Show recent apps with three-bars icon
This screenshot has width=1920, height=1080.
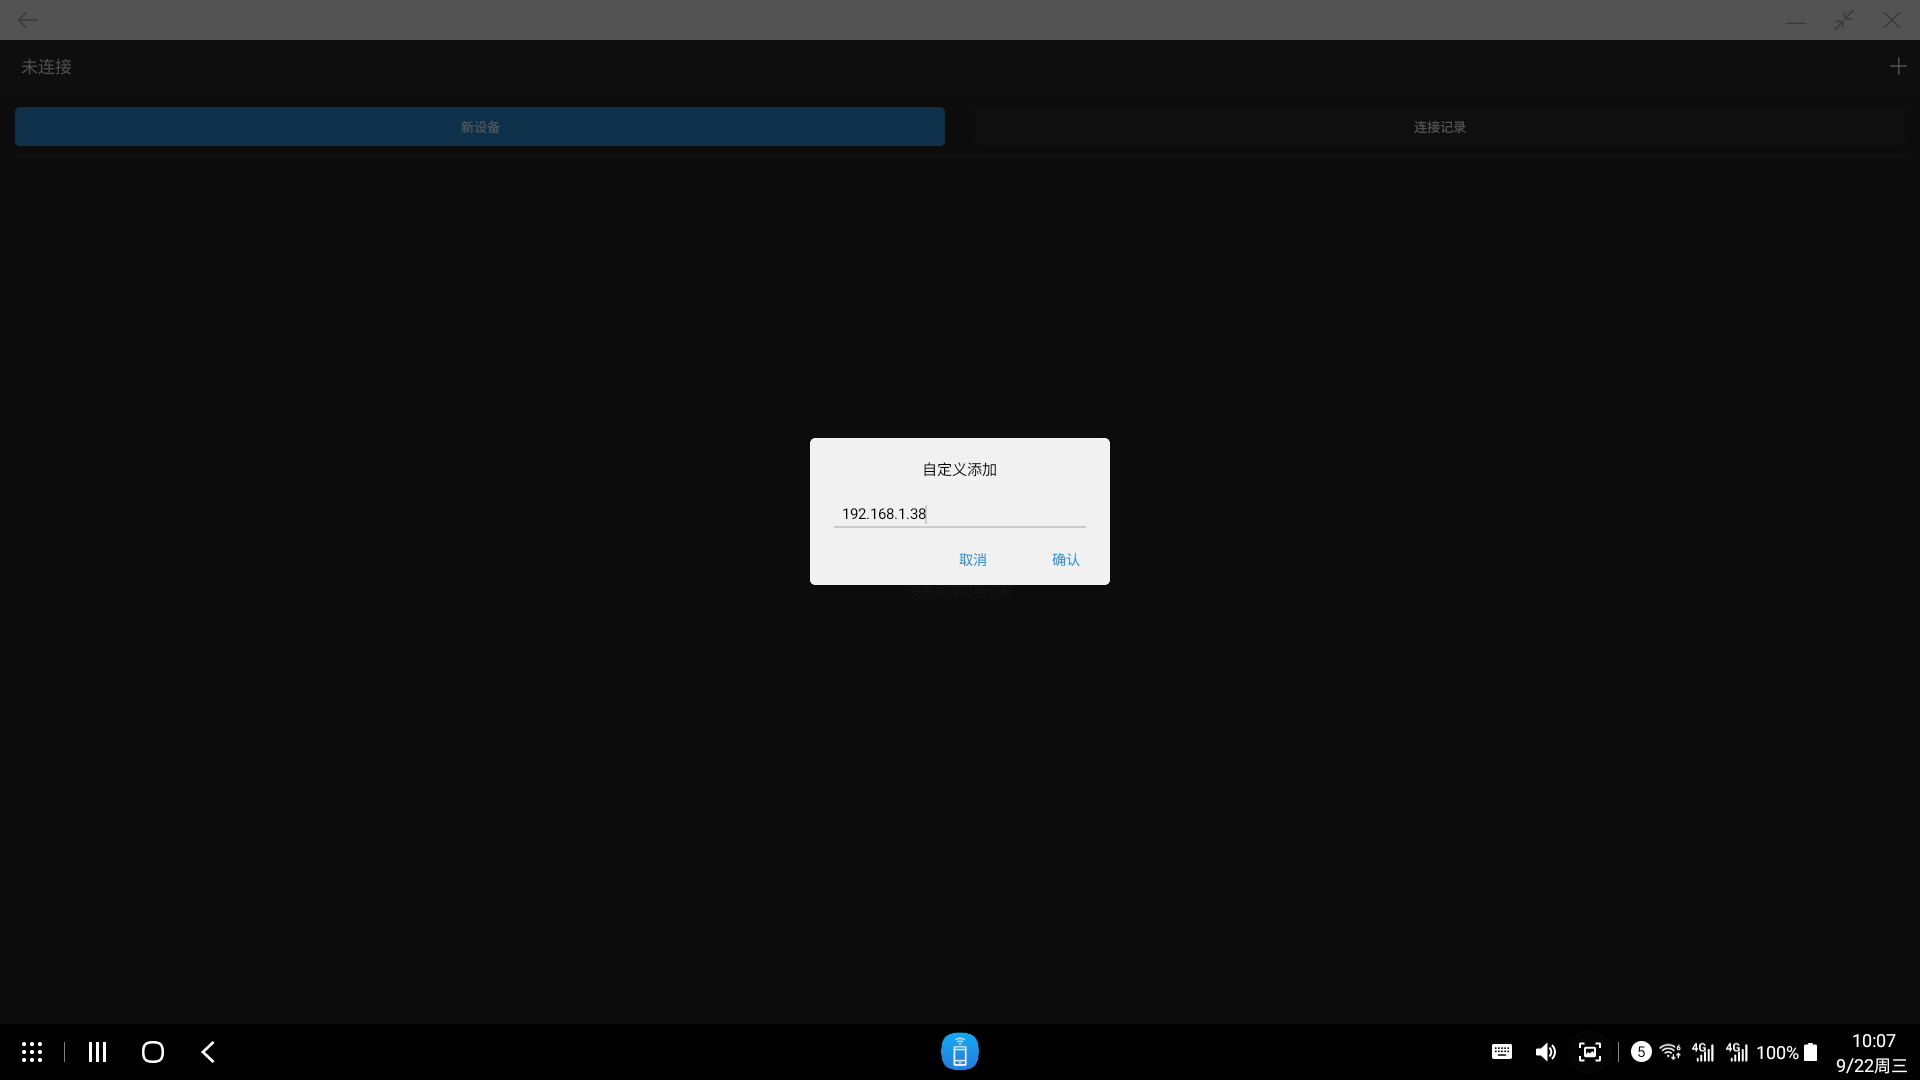click(x=97, y=1052)
